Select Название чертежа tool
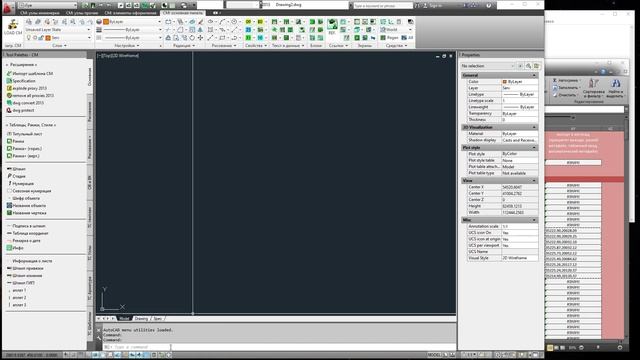 point(26,213)
